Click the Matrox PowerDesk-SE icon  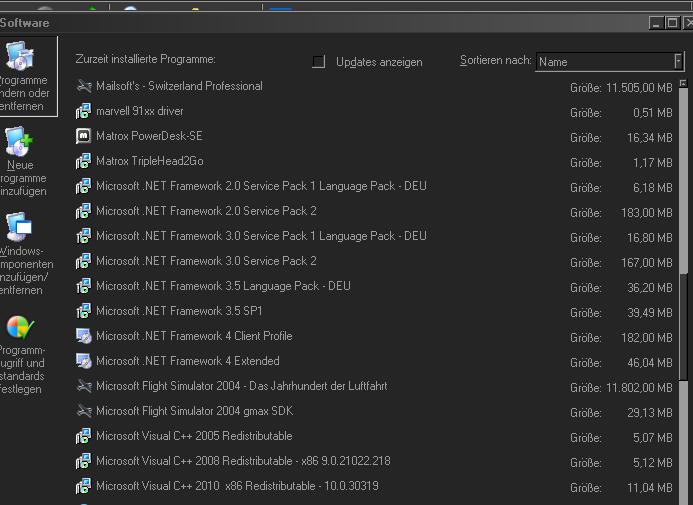pyautogui.click(x=84, y=136)
